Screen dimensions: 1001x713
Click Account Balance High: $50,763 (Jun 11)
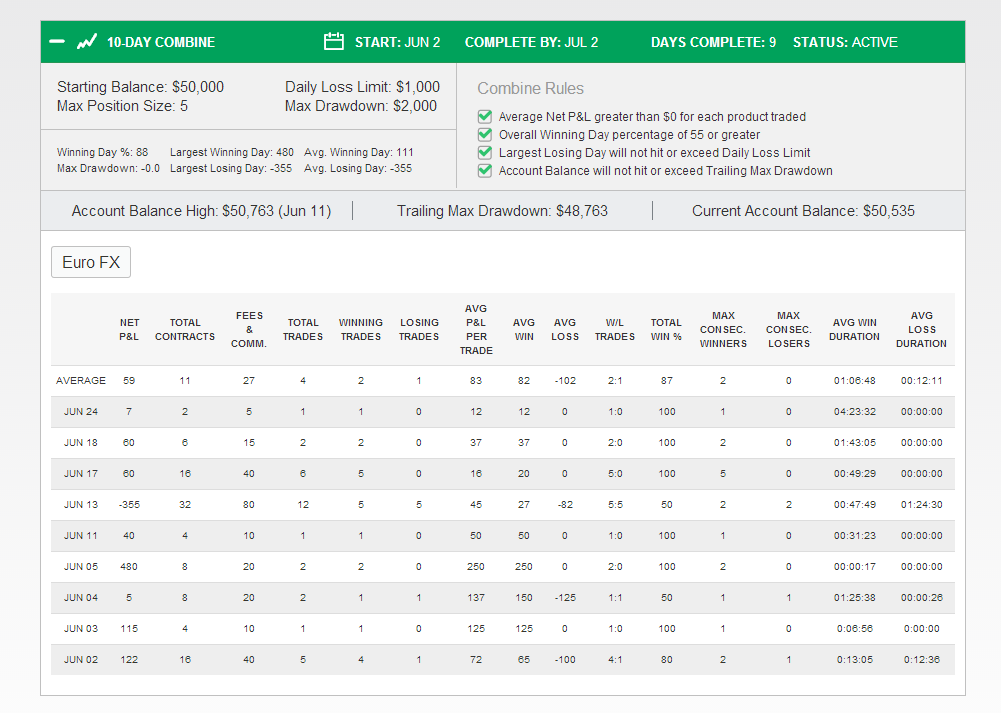coord(201,211)
